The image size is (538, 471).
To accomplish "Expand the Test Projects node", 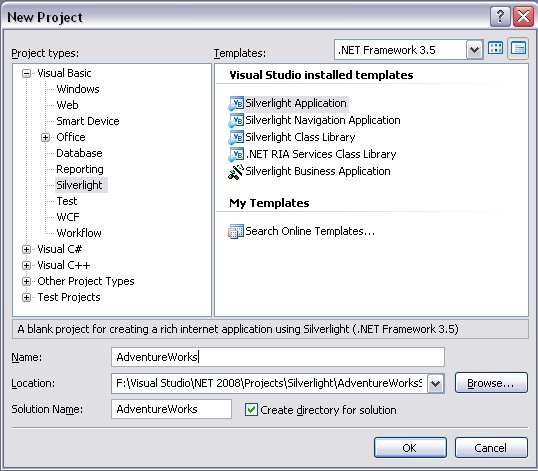I will pyautogui.click(x=26, y=297).
